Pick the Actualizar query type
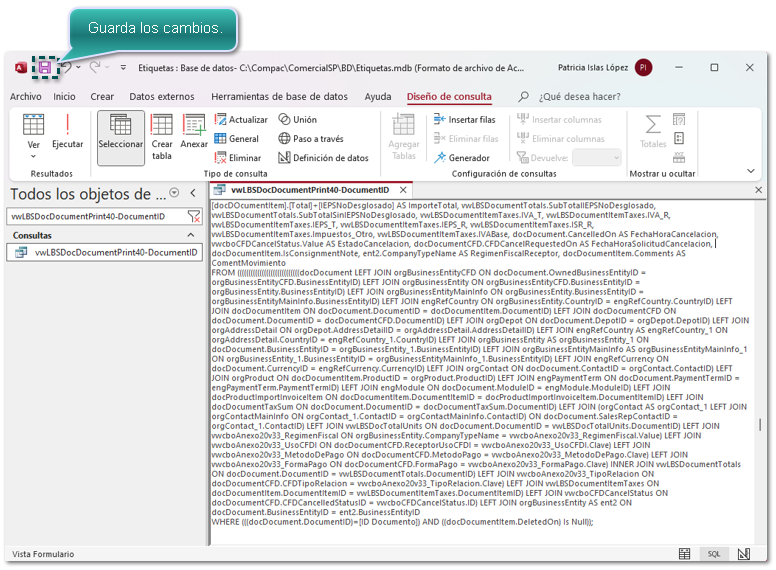 pyautogui.click(x=241, y=119)
